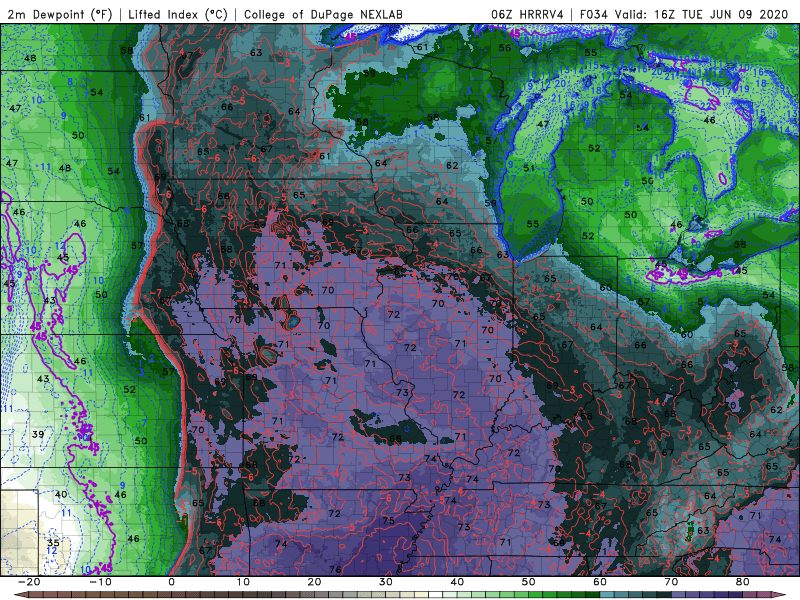
Task: Click the "College of DuPage NEXLAB" header text
Action: [x=323, y=14]
